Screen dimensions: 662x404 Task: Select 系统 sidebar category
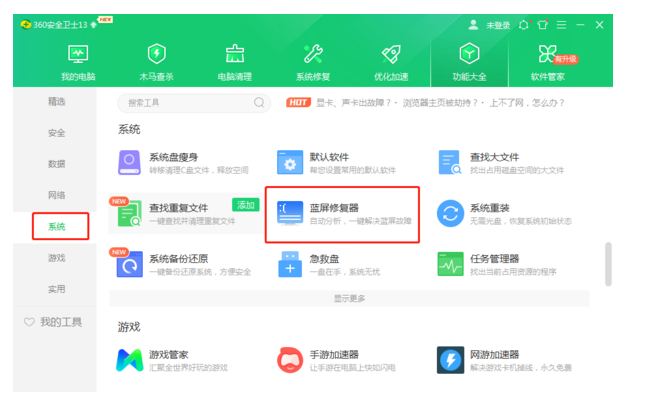point(57,227)
